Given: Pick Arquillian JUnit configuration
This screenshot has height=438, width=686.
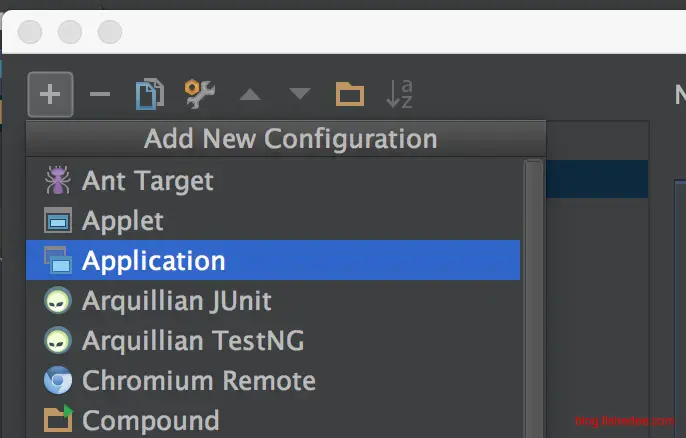Looking at the screenshot, I should pos(176,300).
